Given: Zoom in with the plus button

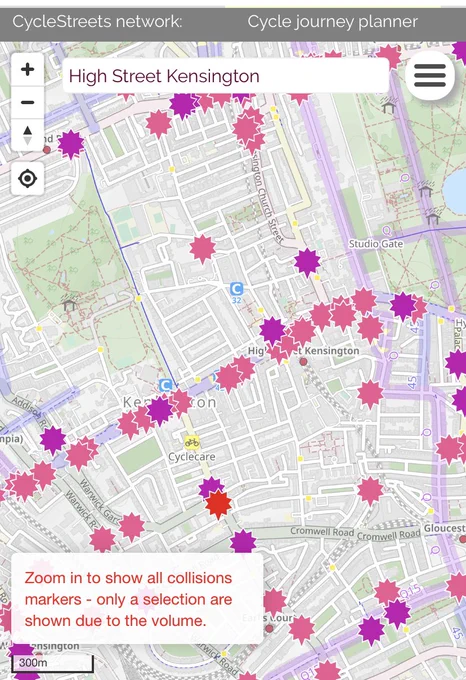Looking at the screenshot, I should (27, 69).
